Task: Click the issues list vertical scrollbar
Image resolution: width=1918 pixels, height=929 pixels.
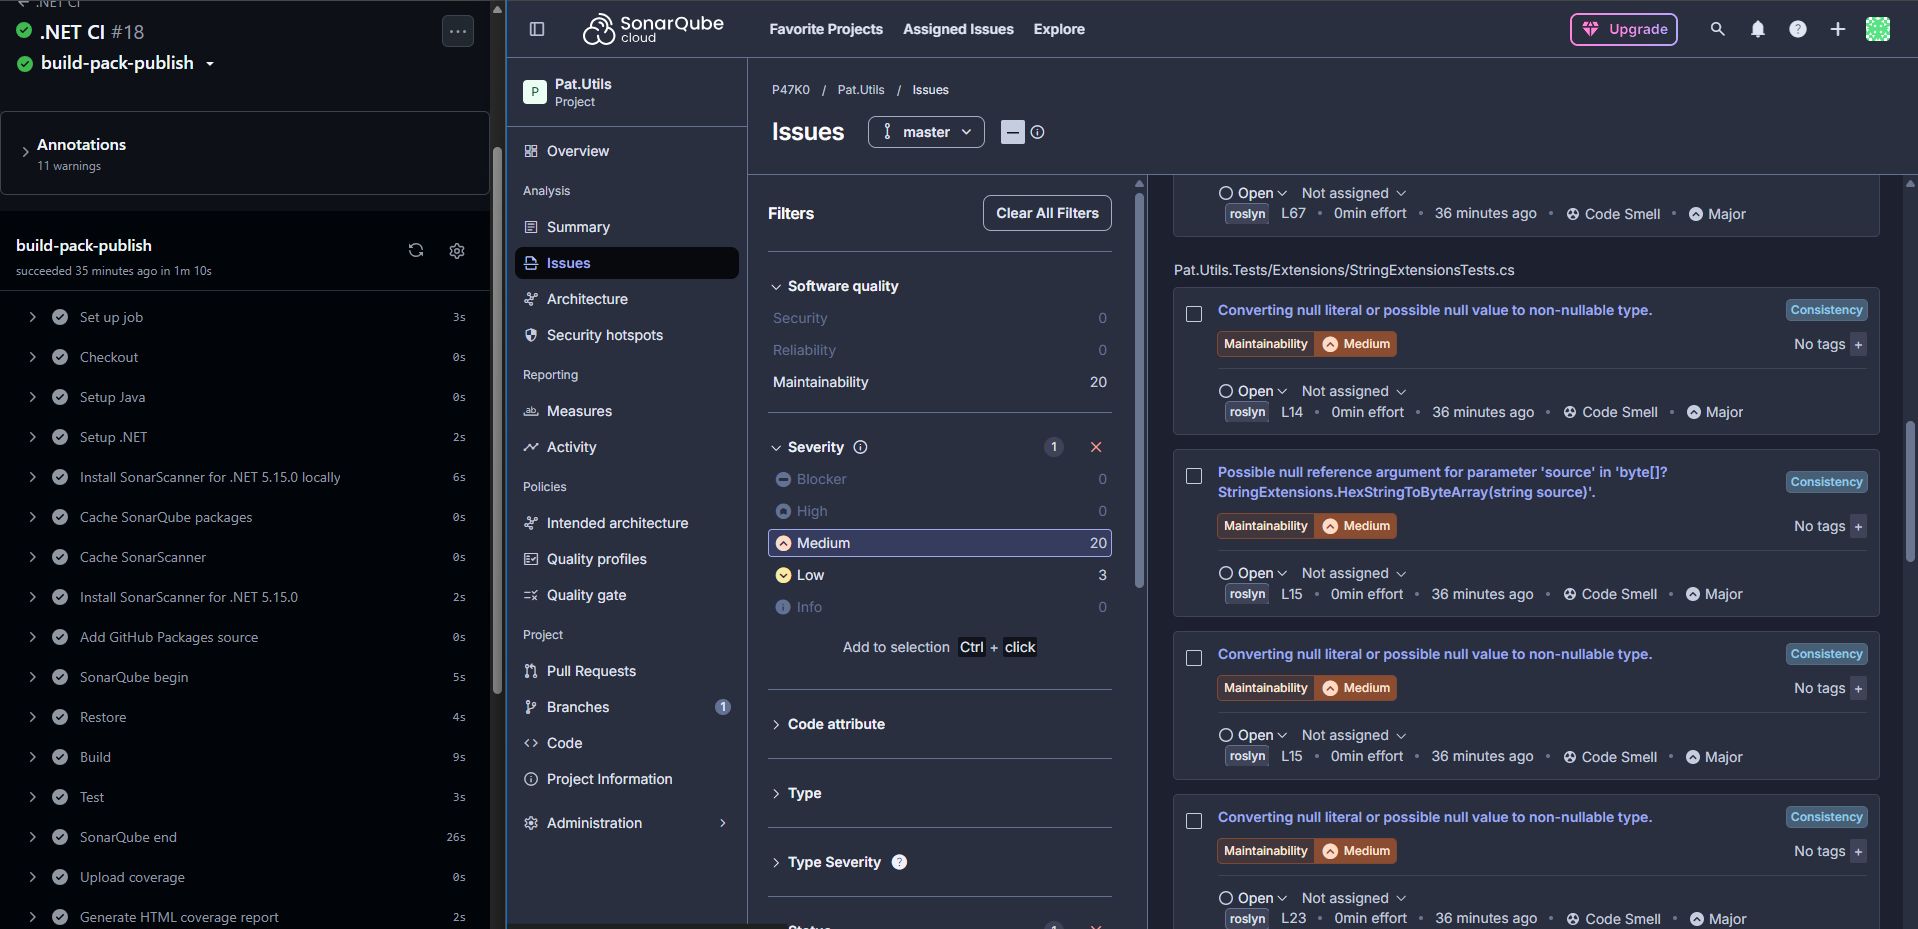Action: point(1910,490)
